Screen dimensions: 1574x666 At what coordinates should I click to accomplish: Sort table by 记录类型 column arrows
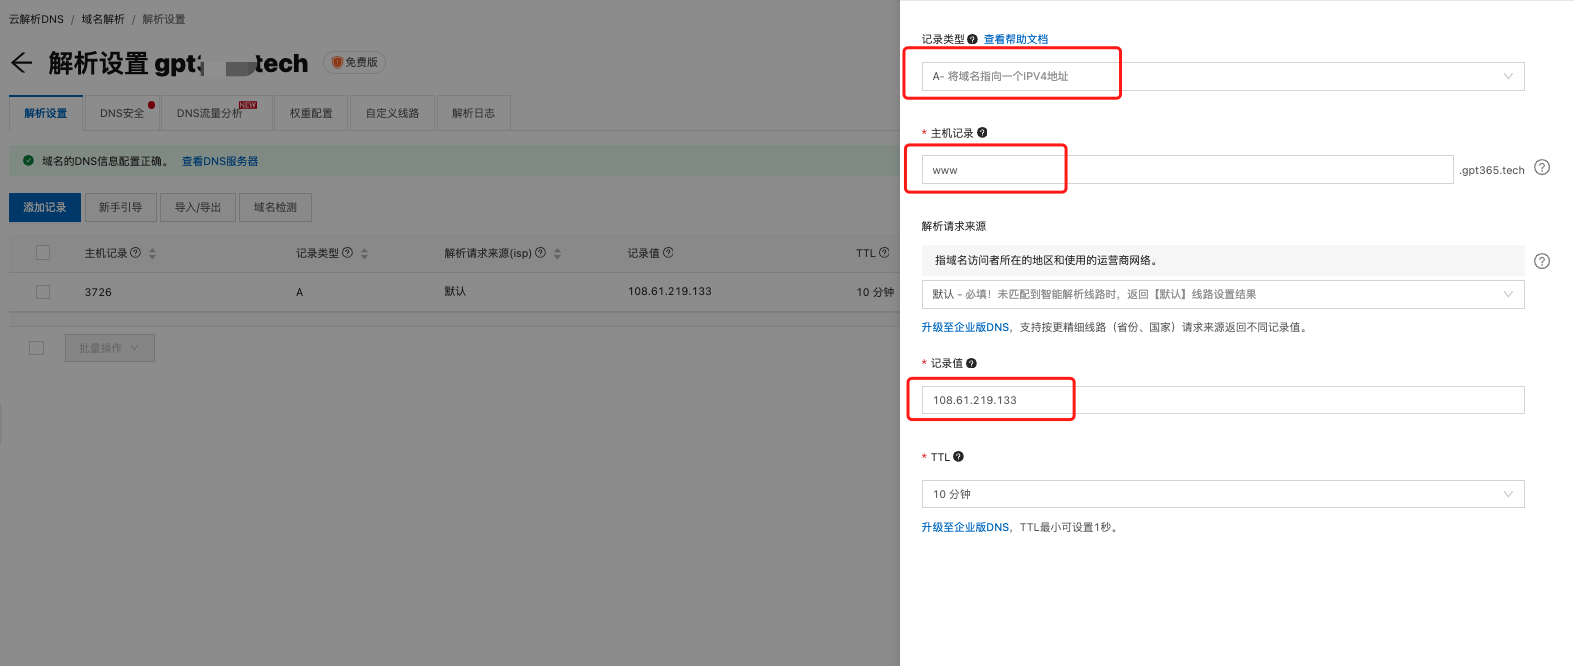point(364,254)
